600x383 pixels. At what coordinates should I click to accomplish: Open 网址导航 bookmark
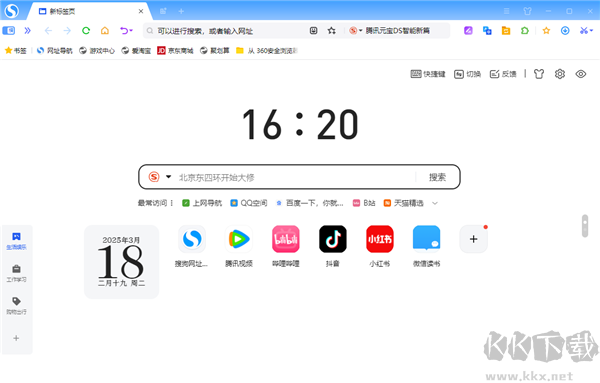tap(55, 51)
